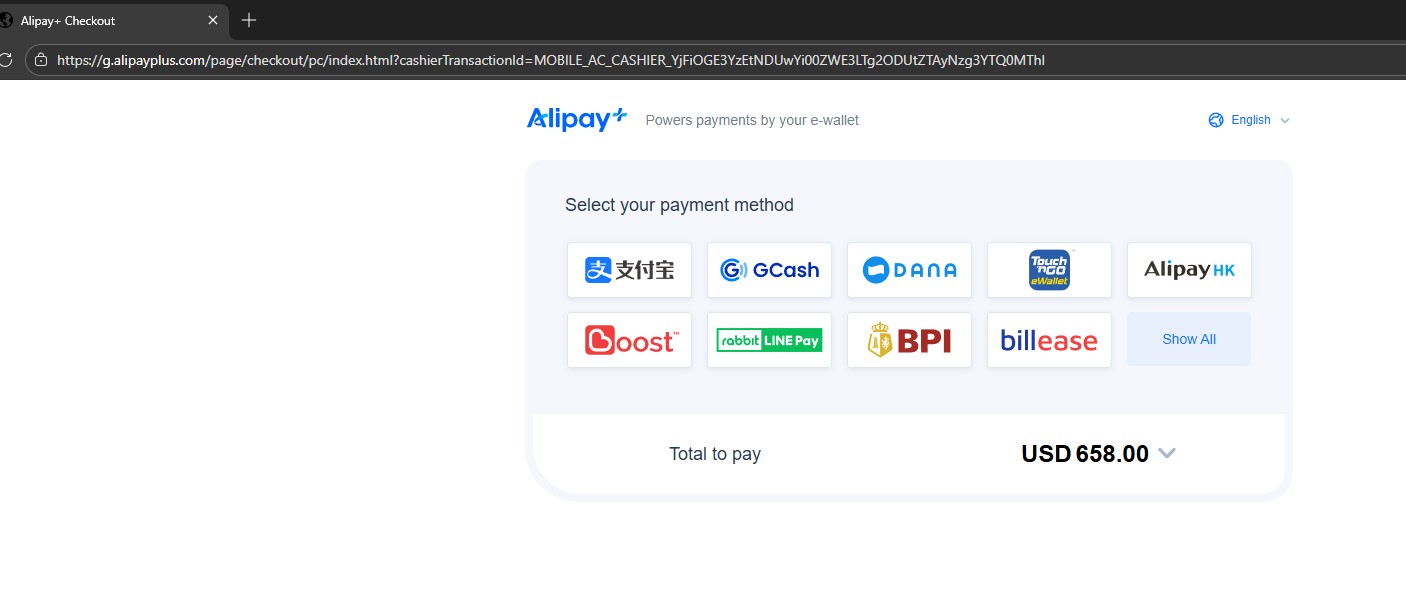The width and height of the screenshot is (1406, 614).
Task: Click the Alipay+ logo
Action: pyautogui.click(x=576, y=119)
